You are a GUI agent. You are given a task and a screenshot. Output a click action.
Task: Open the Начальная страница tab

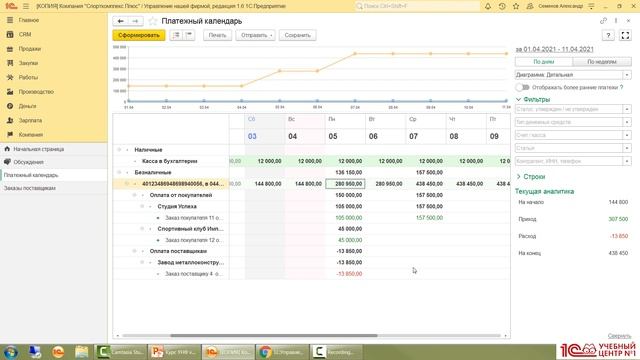53,149
